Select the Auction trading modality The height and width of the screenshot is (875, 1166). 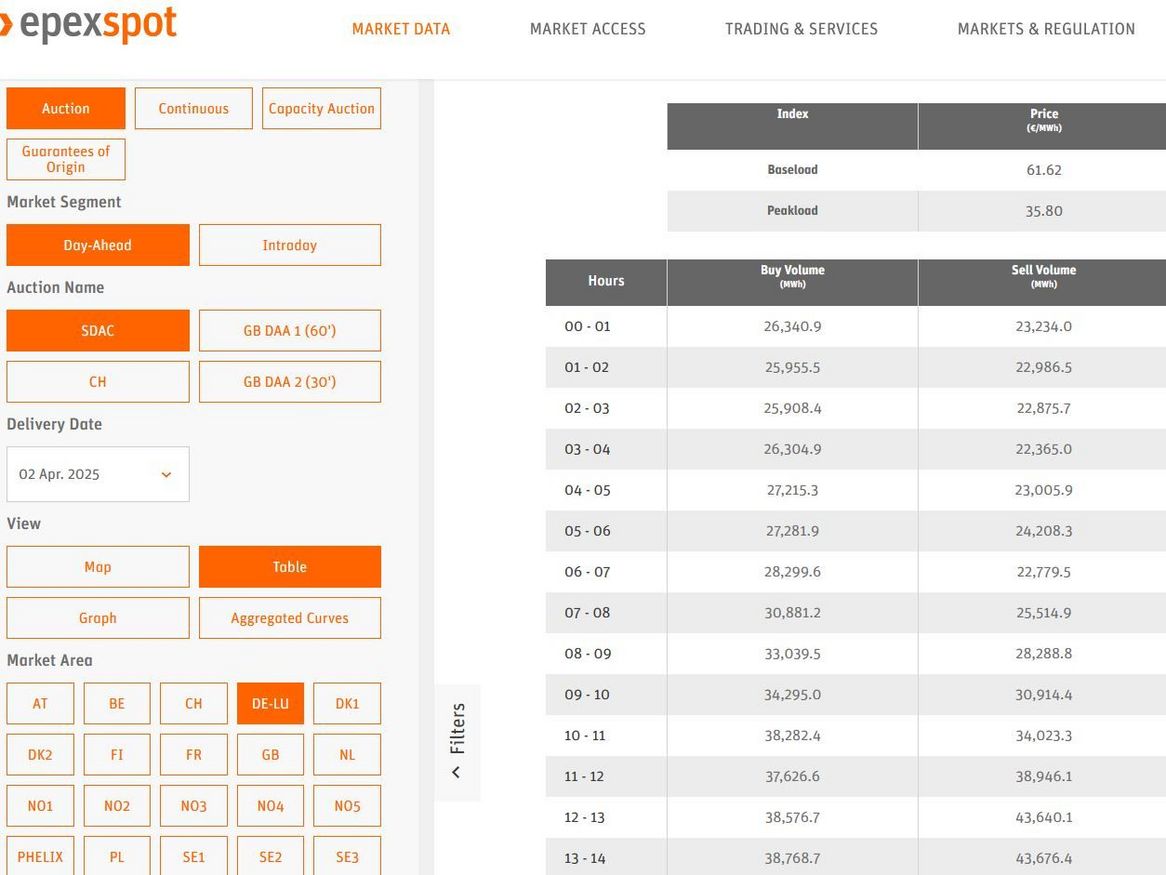click(x=66, y=109)
